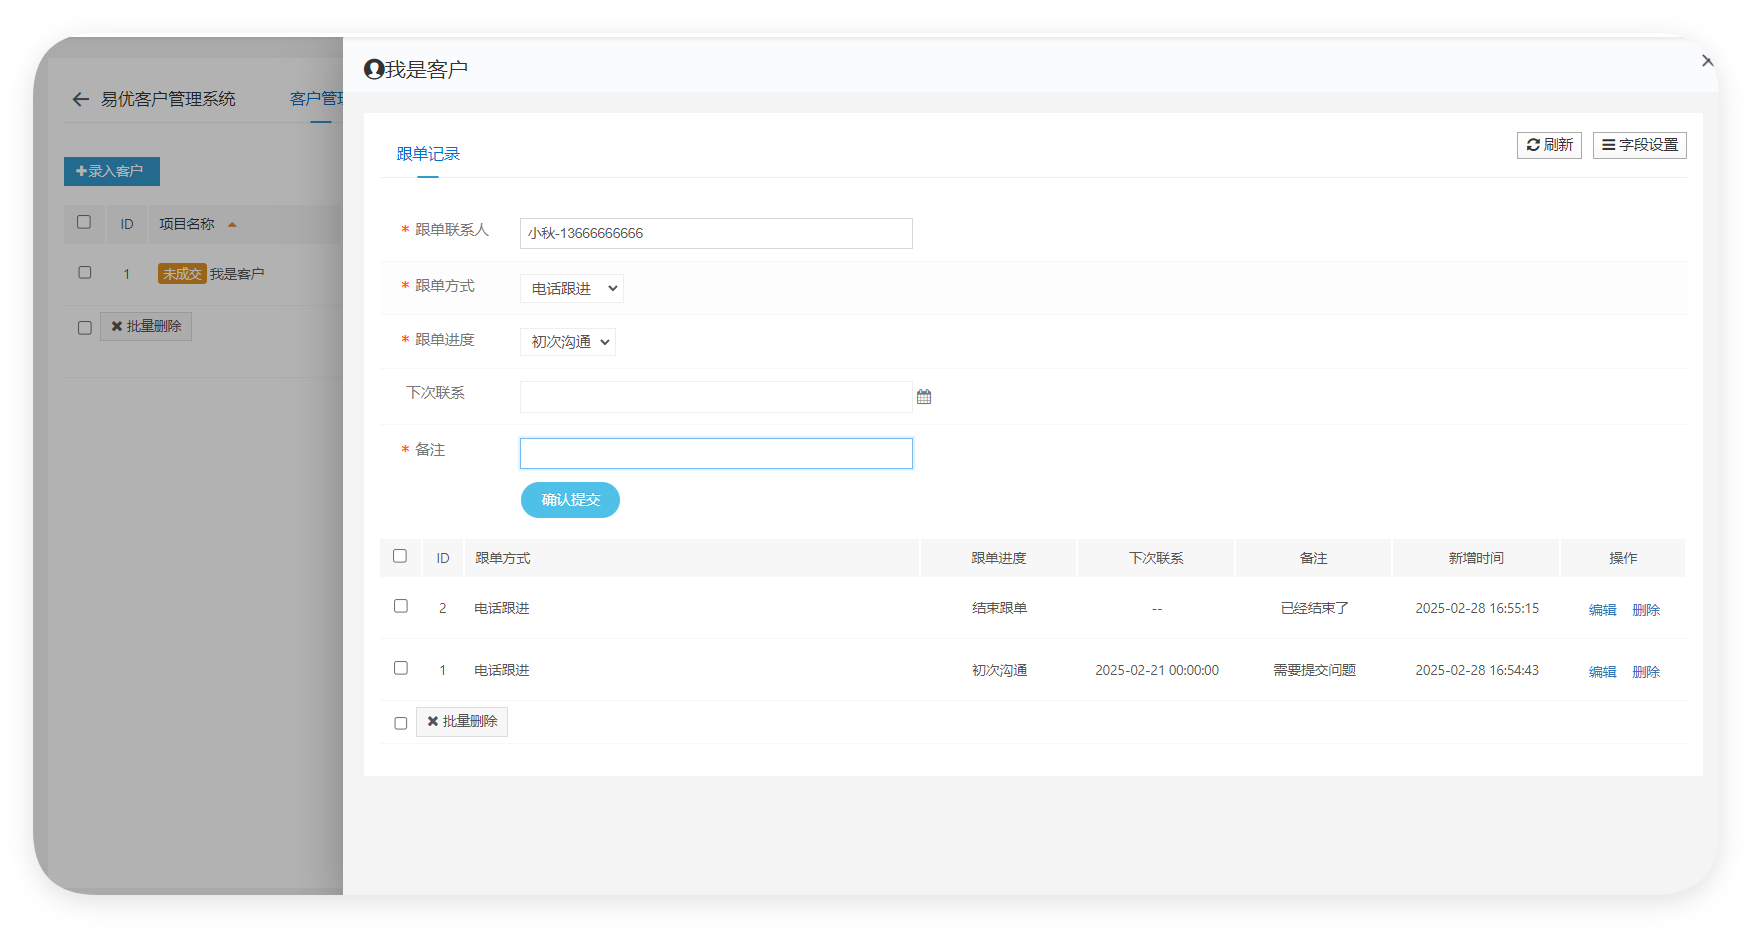
Task: Open field settings via the 字段设置 list icon
Action: (1609, 145)
